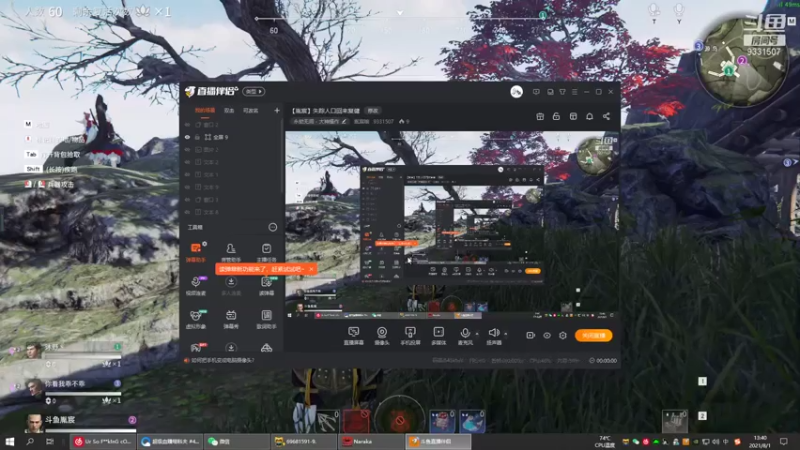Viewport: 800px width, 450px height.
Task: Edit the stream category with pencil icon
Action: pos(344,121)
